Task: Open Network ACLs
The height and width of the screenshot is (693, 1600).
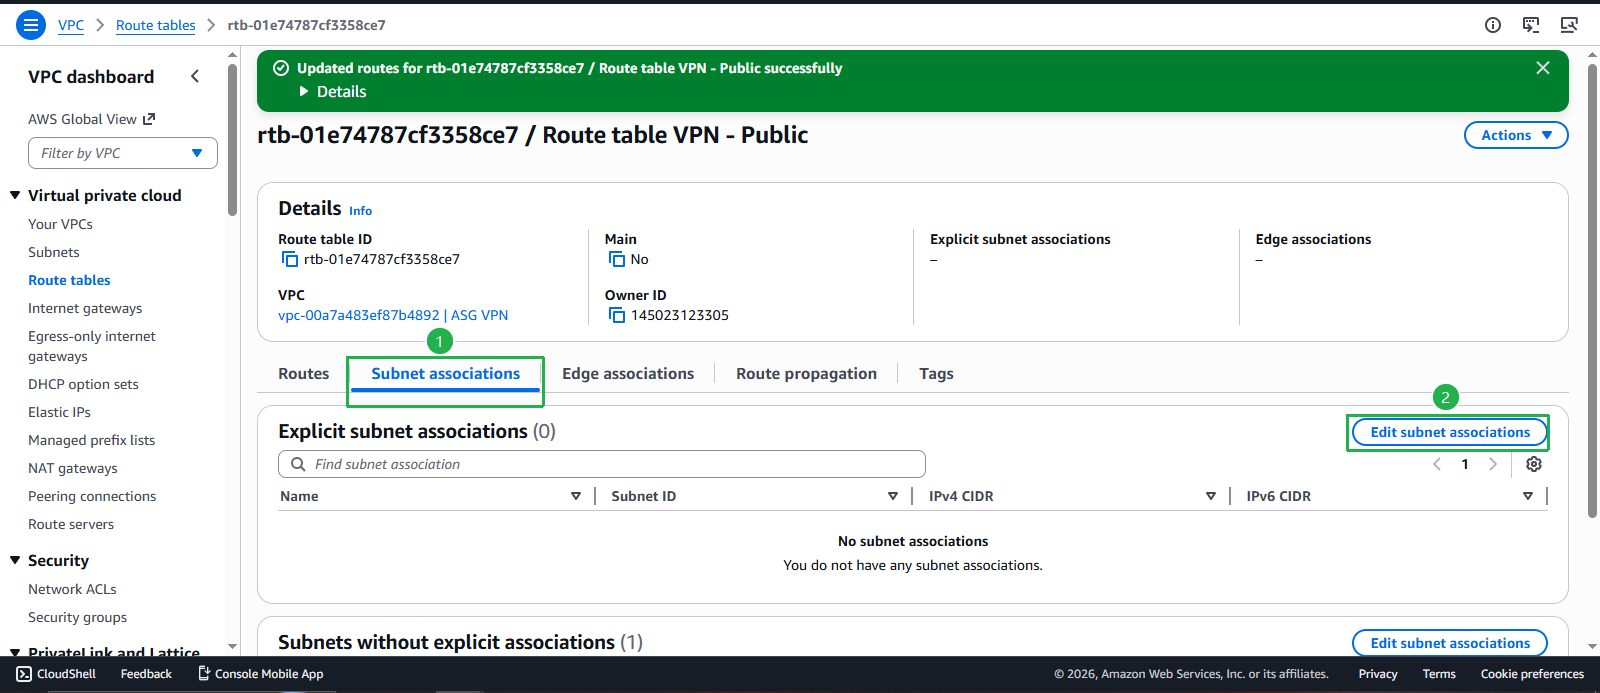Action: point(73,589)
